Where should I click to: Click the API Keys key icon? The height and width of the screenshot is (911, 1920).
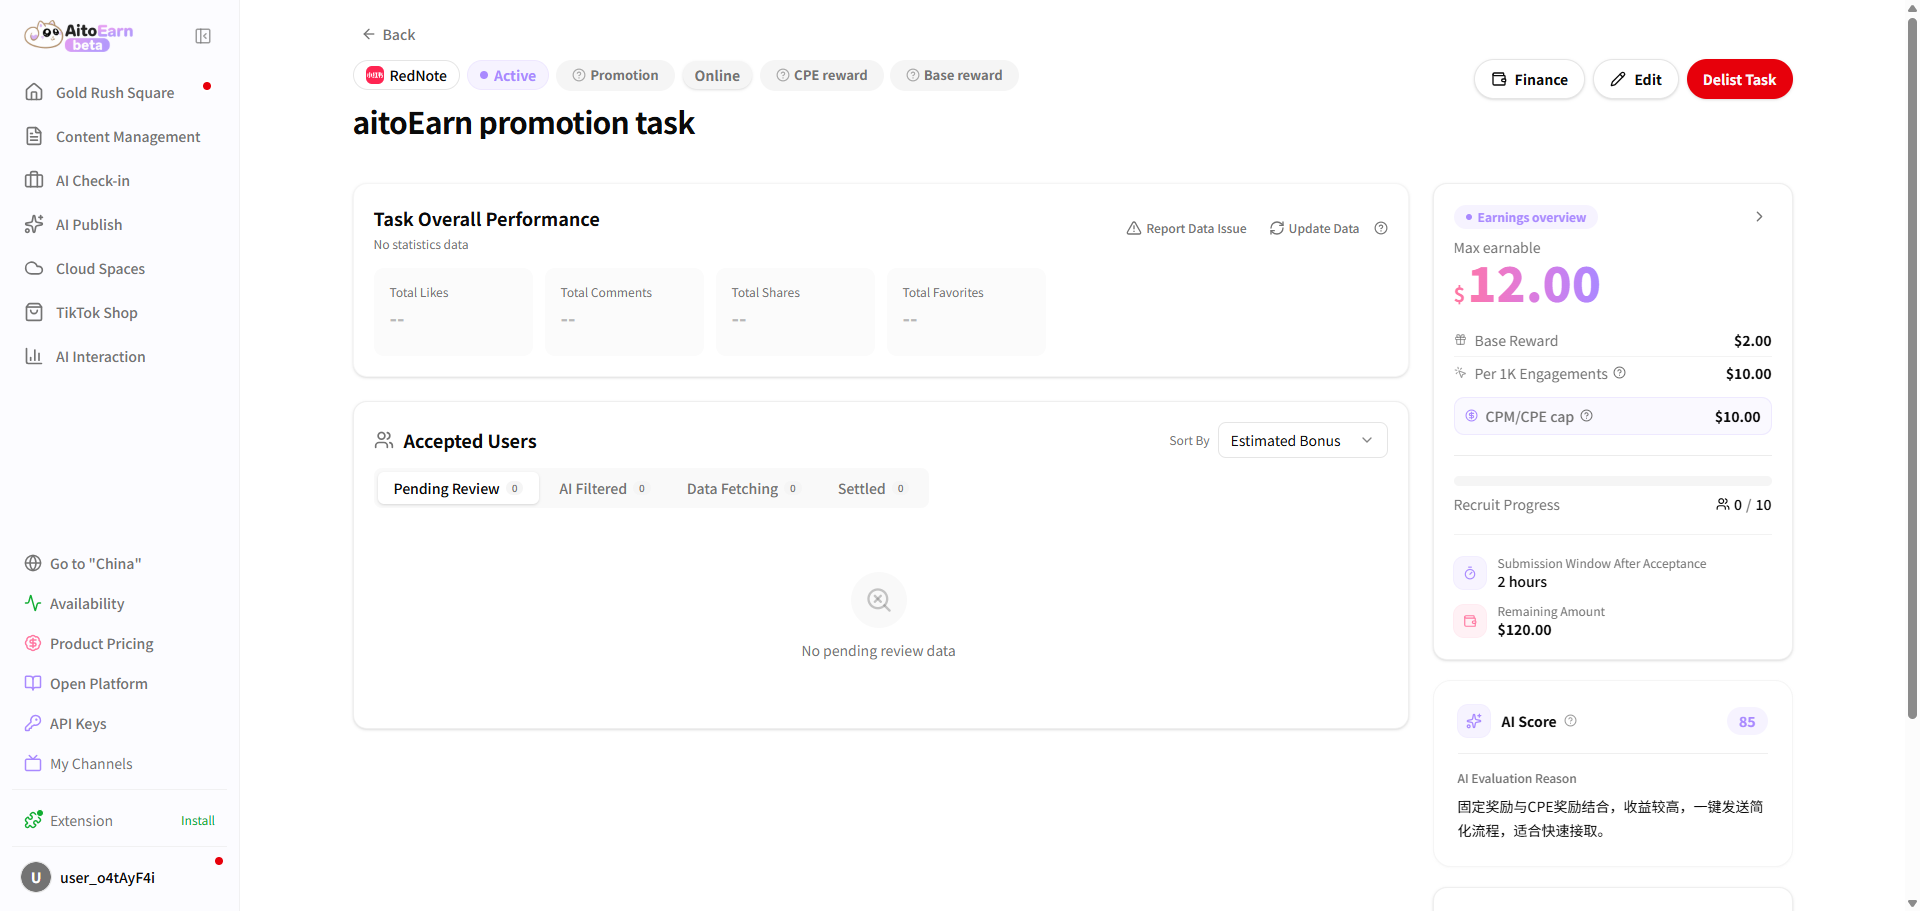coord(33,723)
